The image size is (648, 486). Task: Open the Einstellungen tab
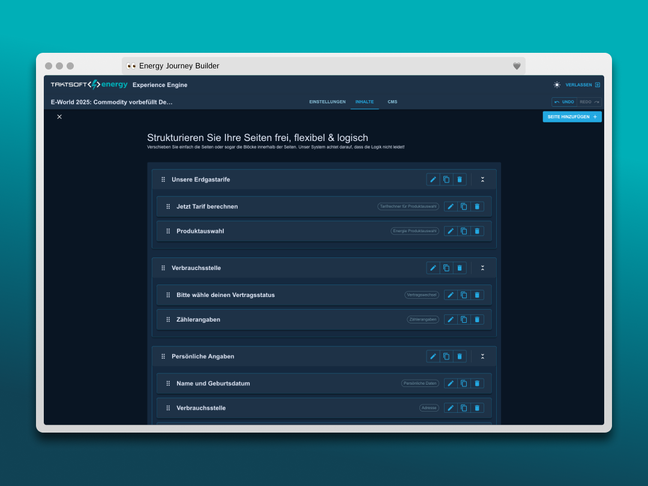[x=327, y=102]
